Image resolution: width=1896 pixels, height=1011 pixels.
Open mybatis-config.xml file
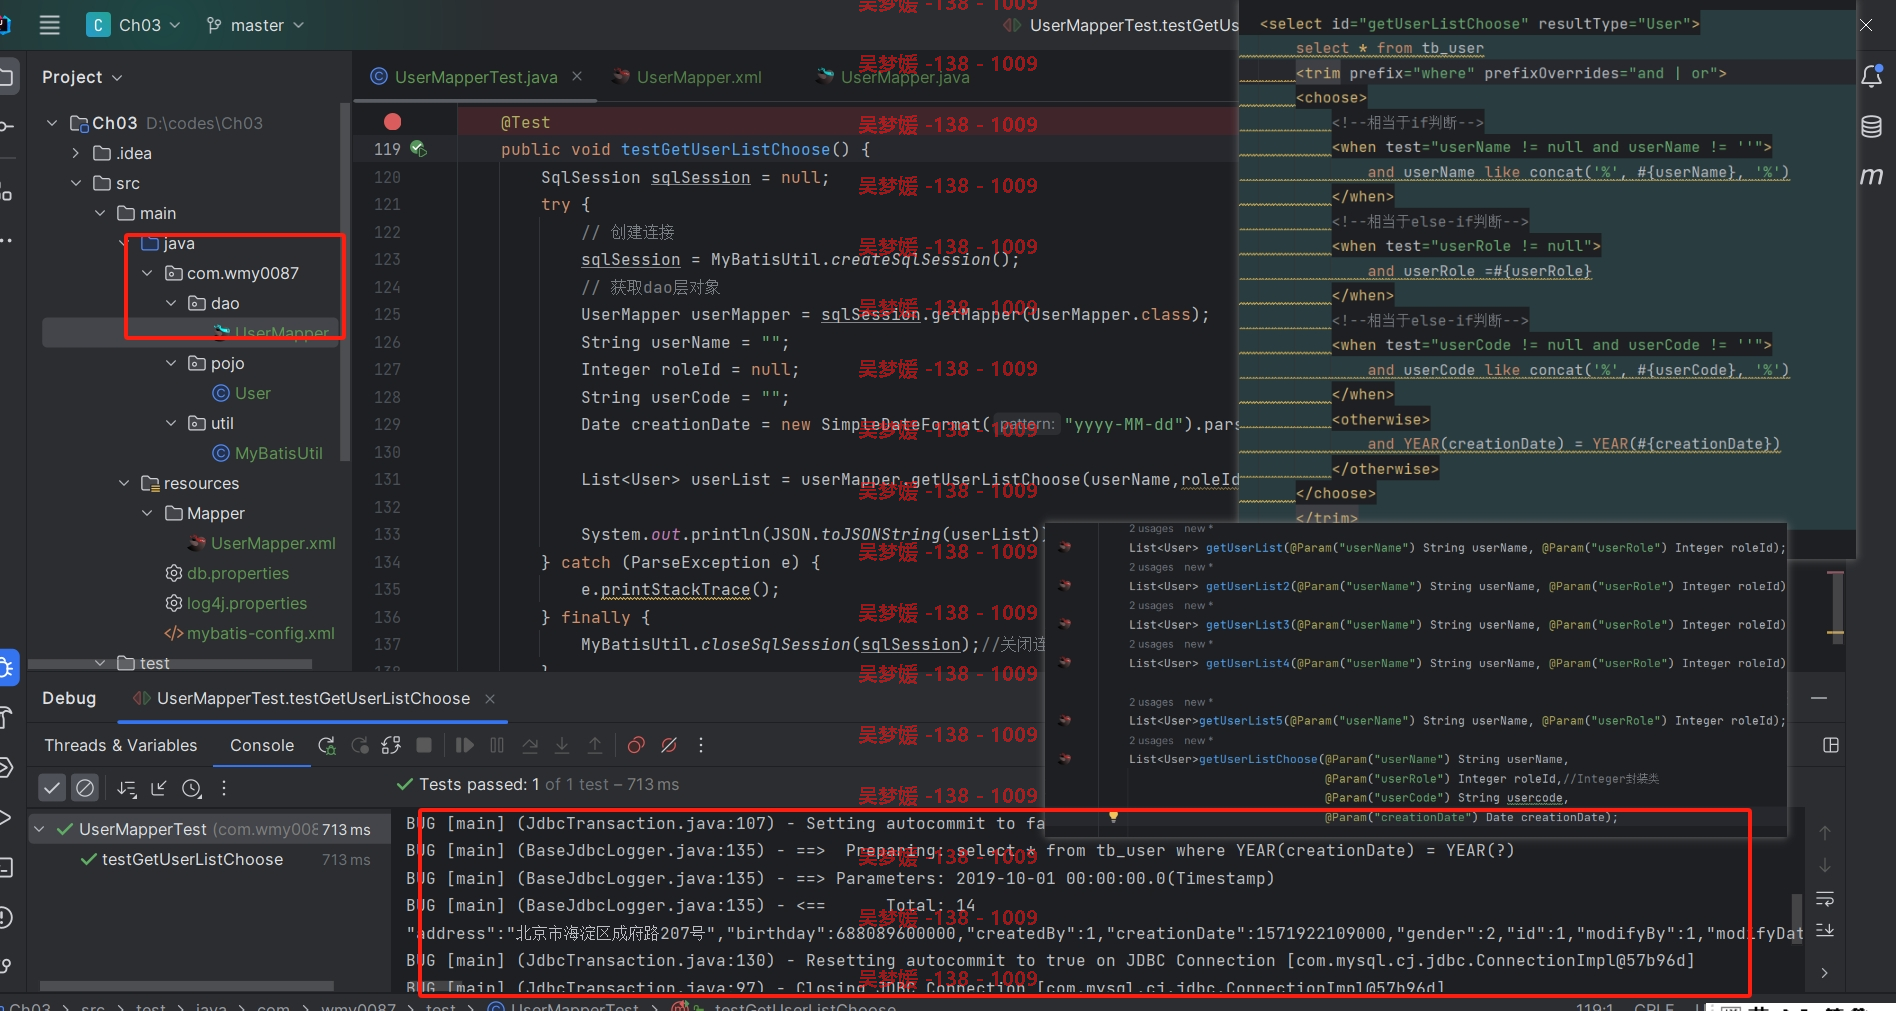coord(249,633)
